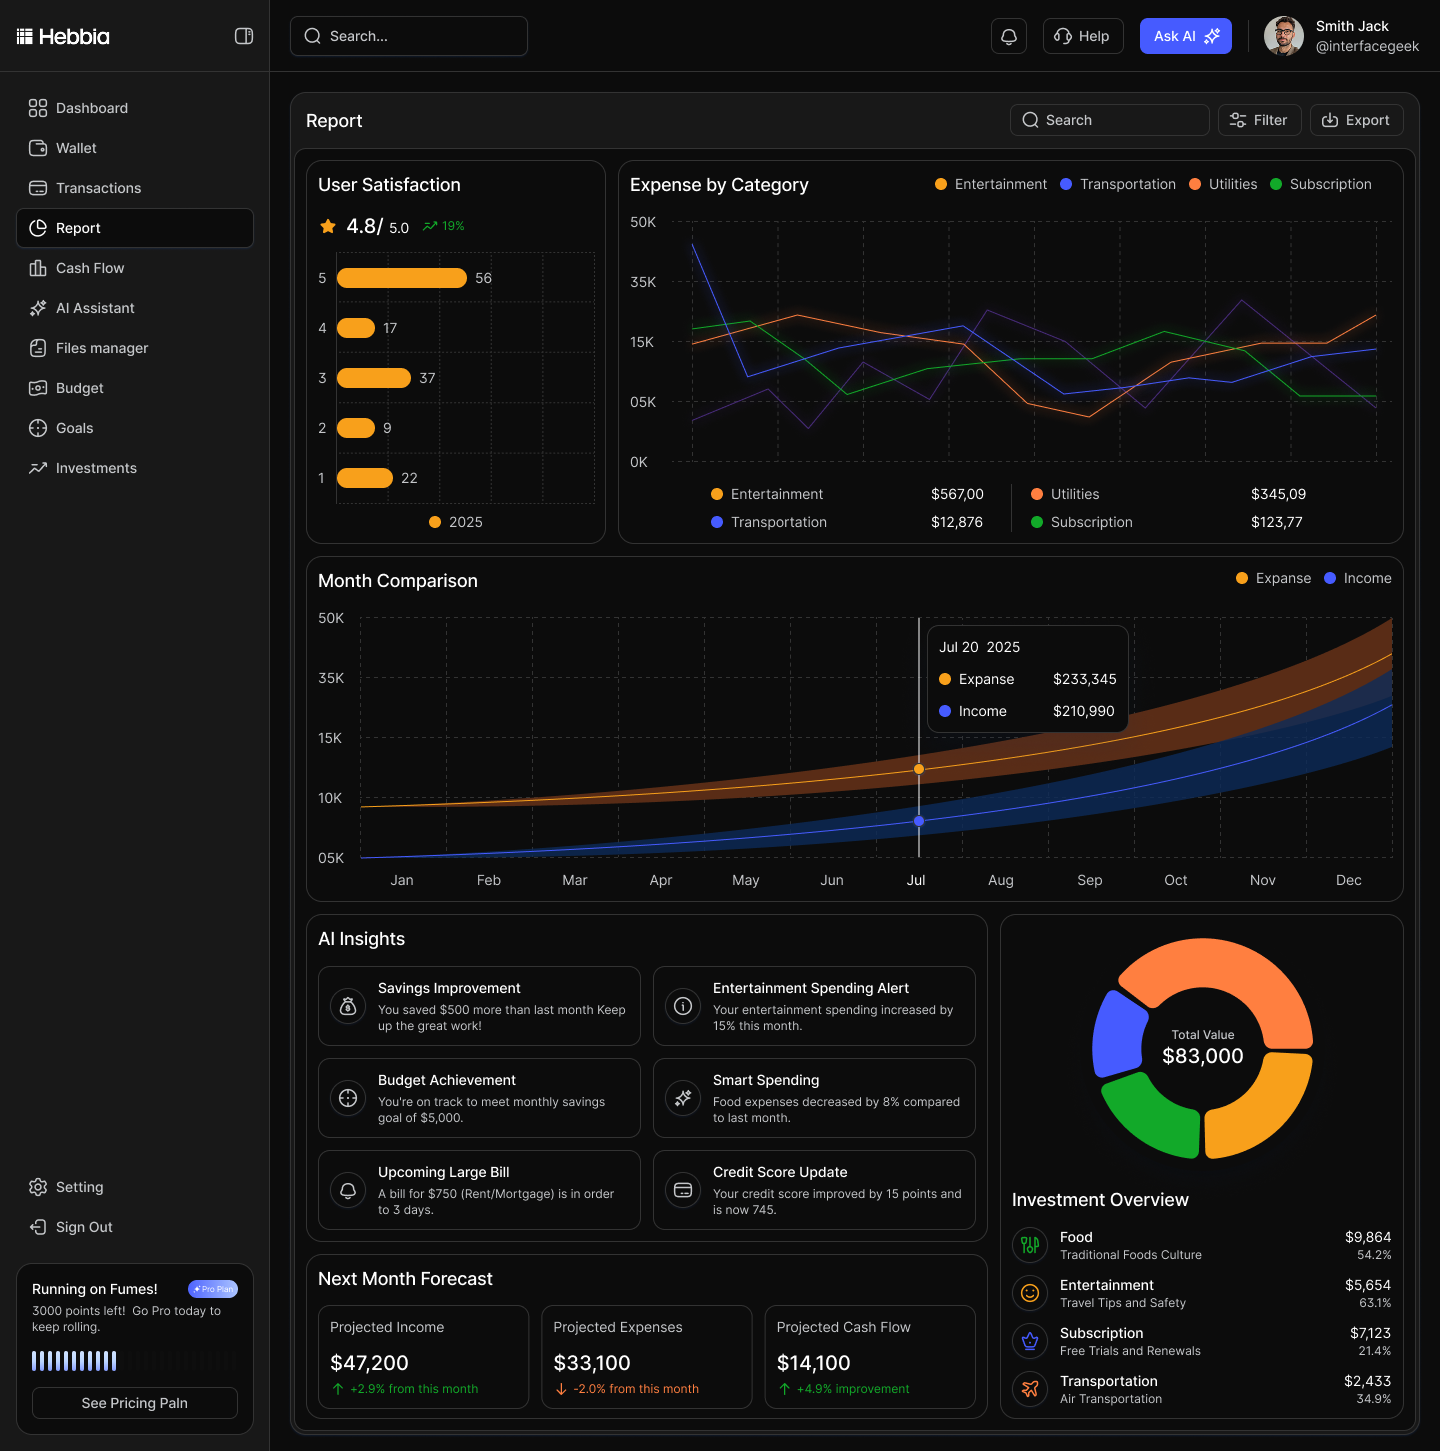Click the Entertainment Spending Alert info icon

[683, 1006]
